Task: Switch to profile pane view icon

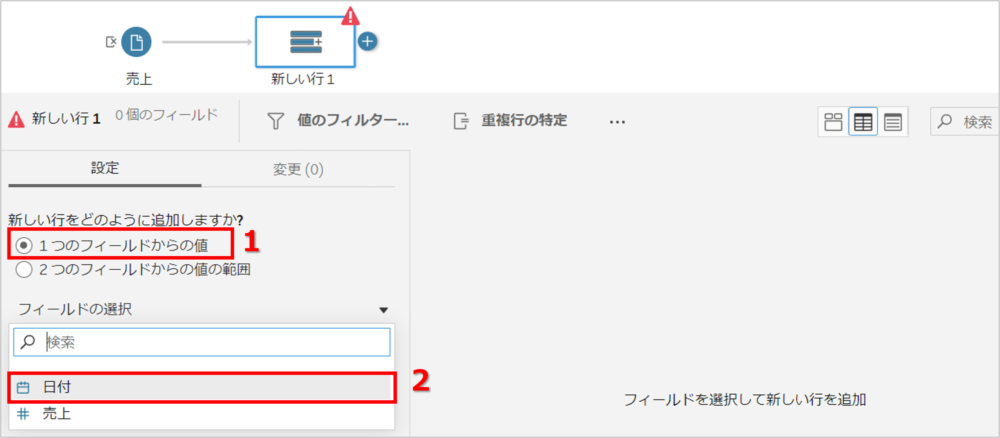Action: (834, 122)
